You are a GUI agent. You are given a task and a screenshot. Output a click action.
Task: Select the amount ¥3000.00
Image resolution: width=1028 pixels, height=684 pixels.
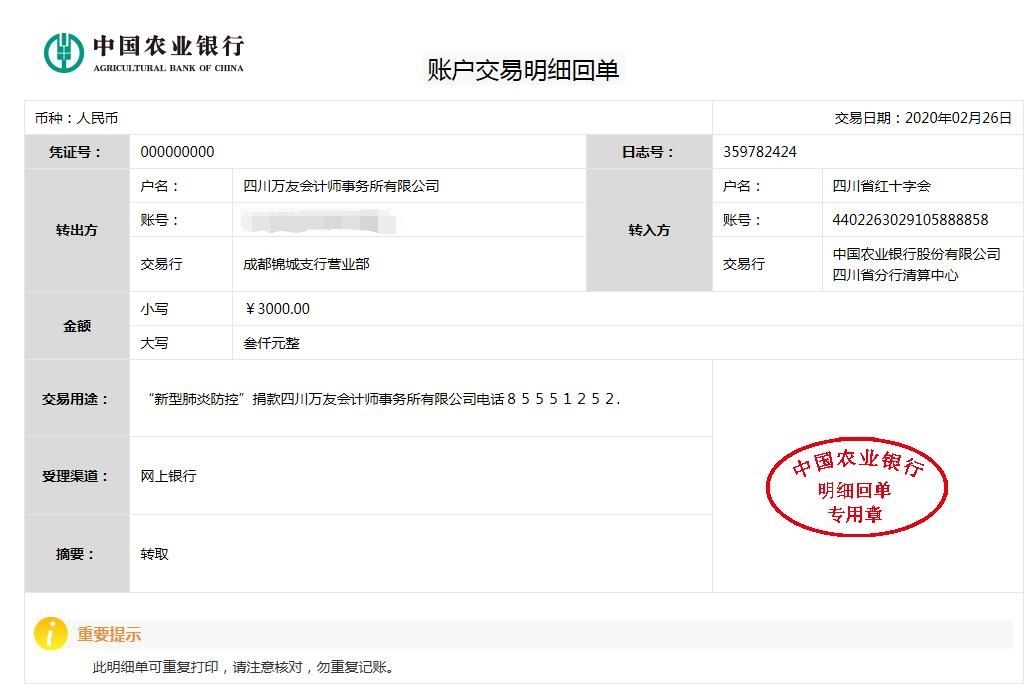click(x=277, y=309)
